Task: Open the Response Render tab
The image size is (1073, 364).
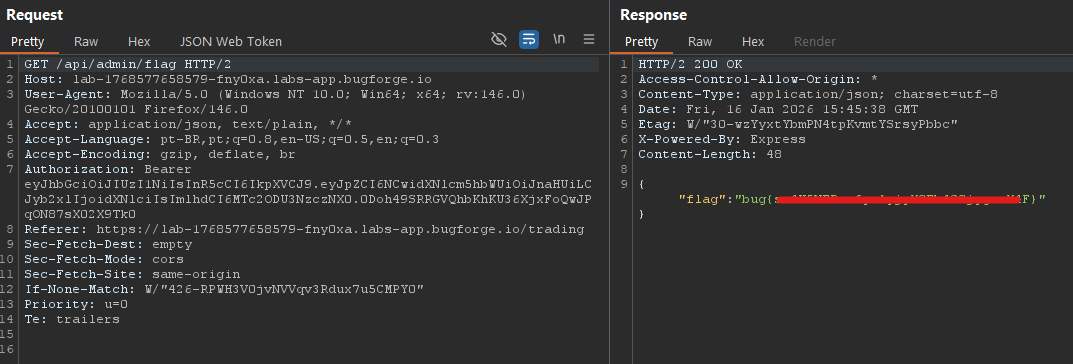Action: point(814,42)
